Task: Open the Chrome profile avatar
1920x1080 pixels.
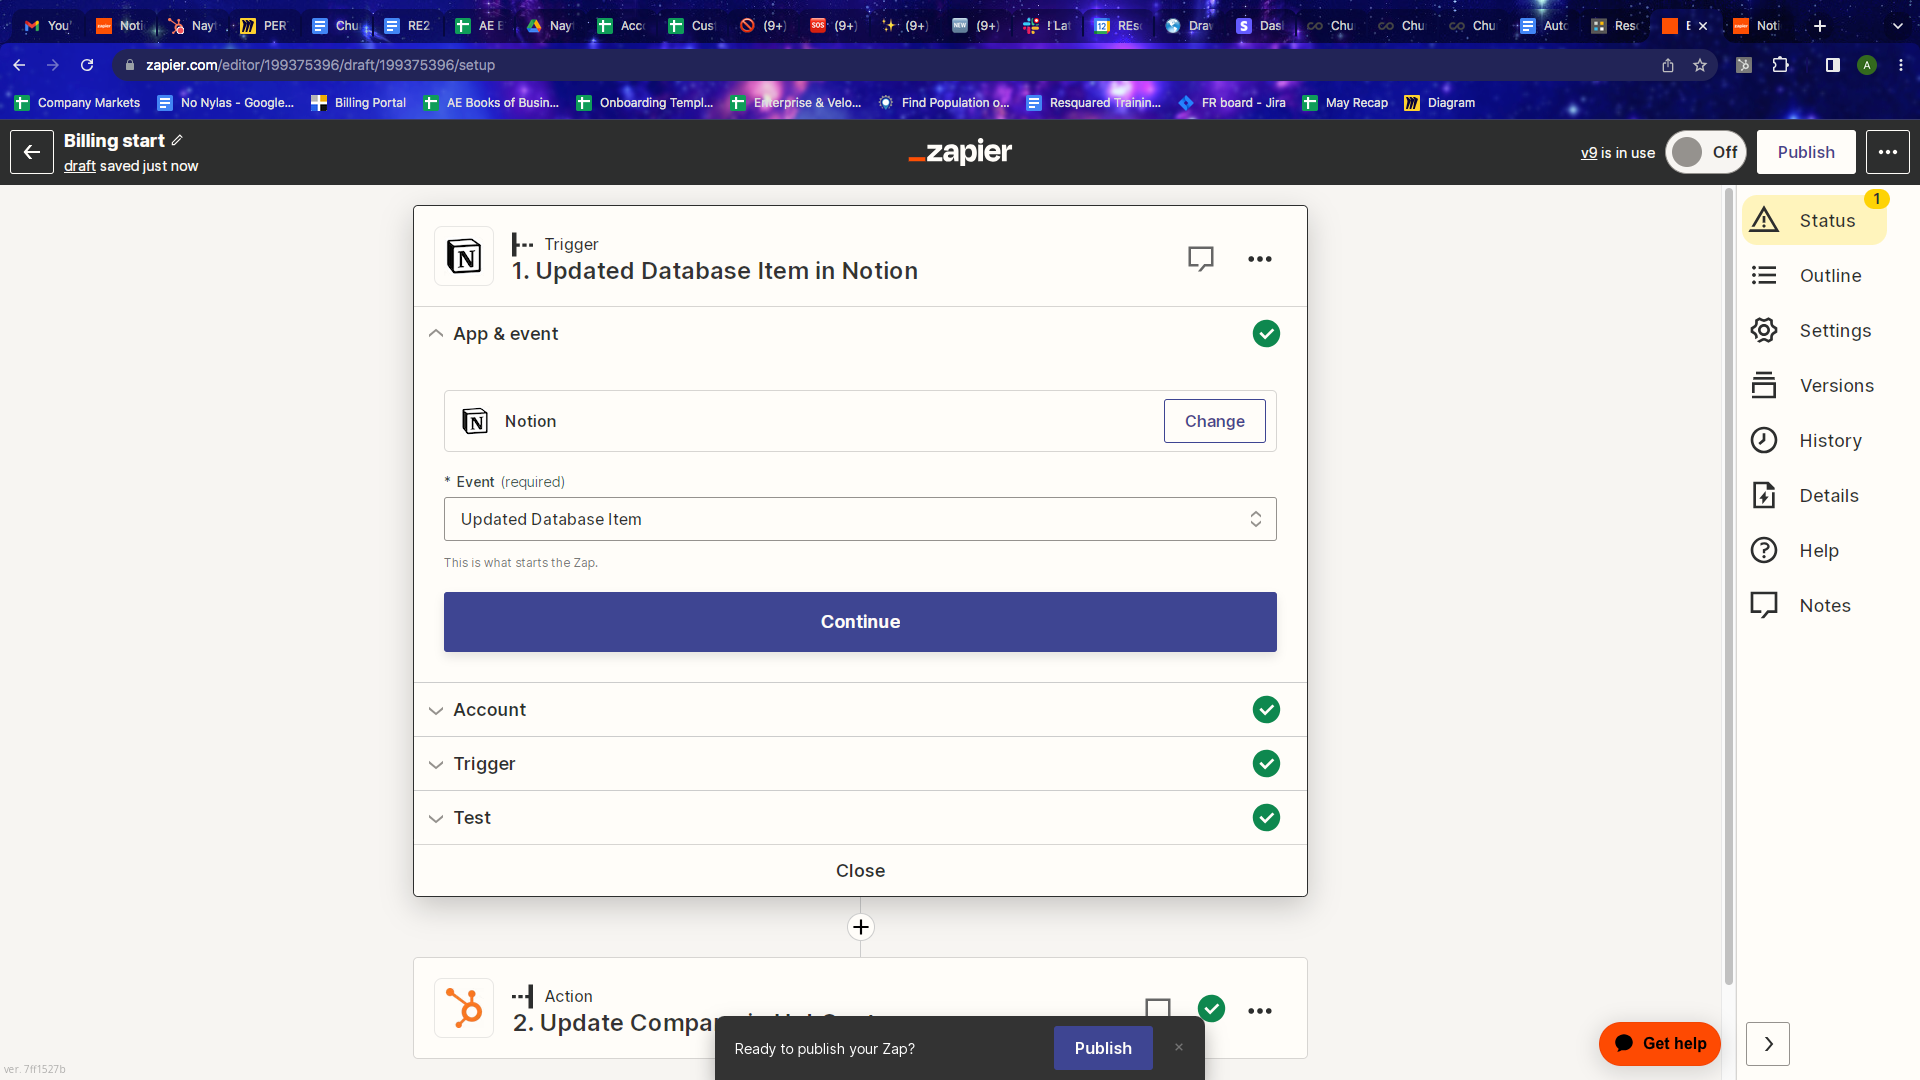Action: pyautogui.click(x=1867, y=65)
